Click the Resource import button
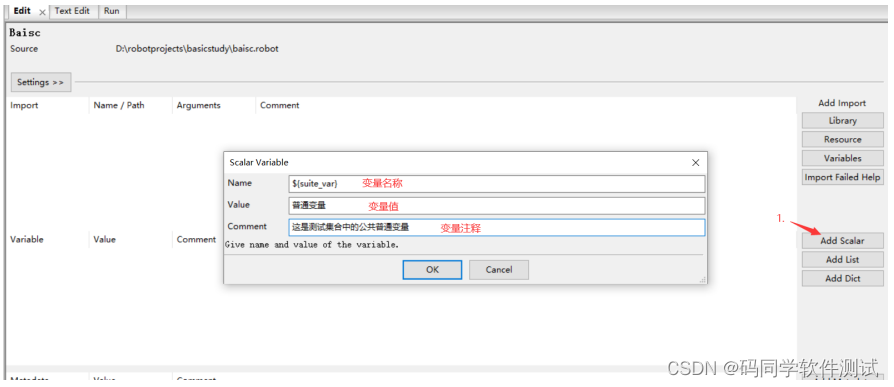This screenshot has width=894, height=387. click(x=842, y=140)
